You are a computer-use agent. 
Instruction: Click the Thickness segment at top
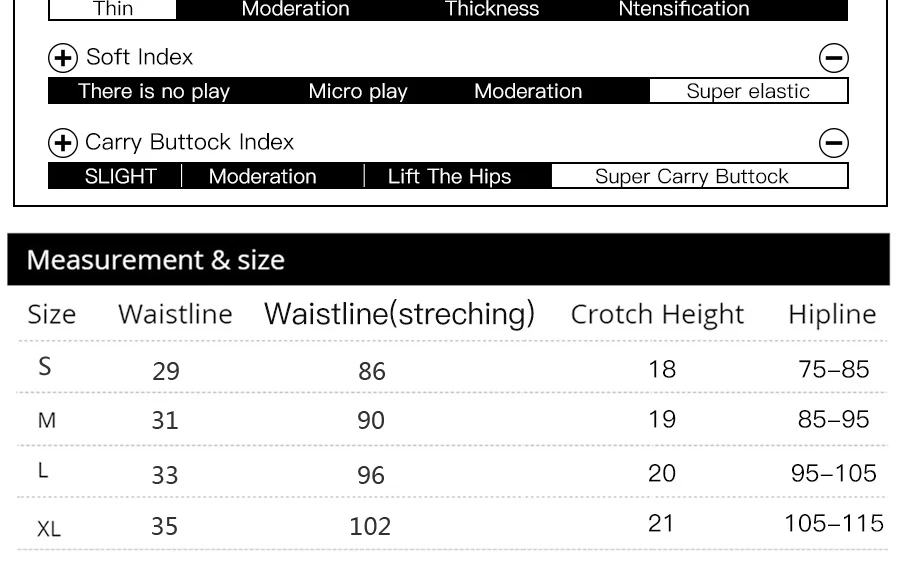click(492, 9)
